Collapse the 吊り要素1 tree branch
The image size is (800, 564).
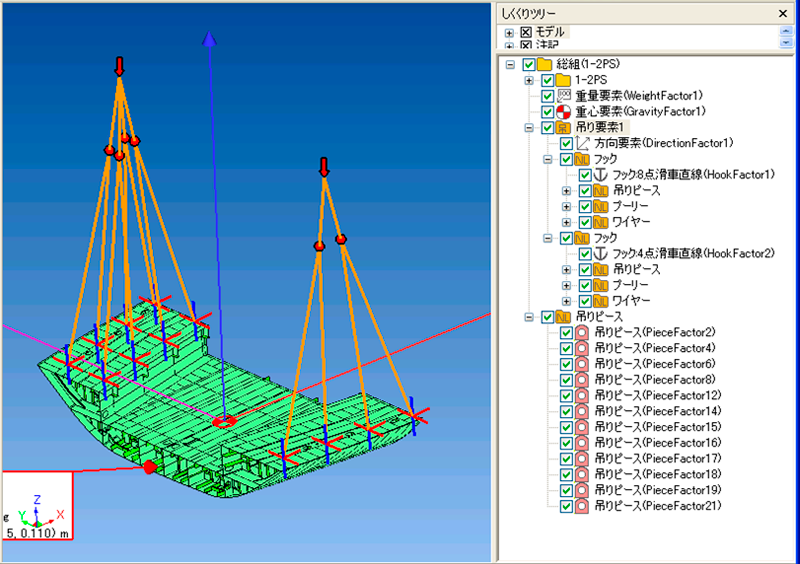pos(529,128)
